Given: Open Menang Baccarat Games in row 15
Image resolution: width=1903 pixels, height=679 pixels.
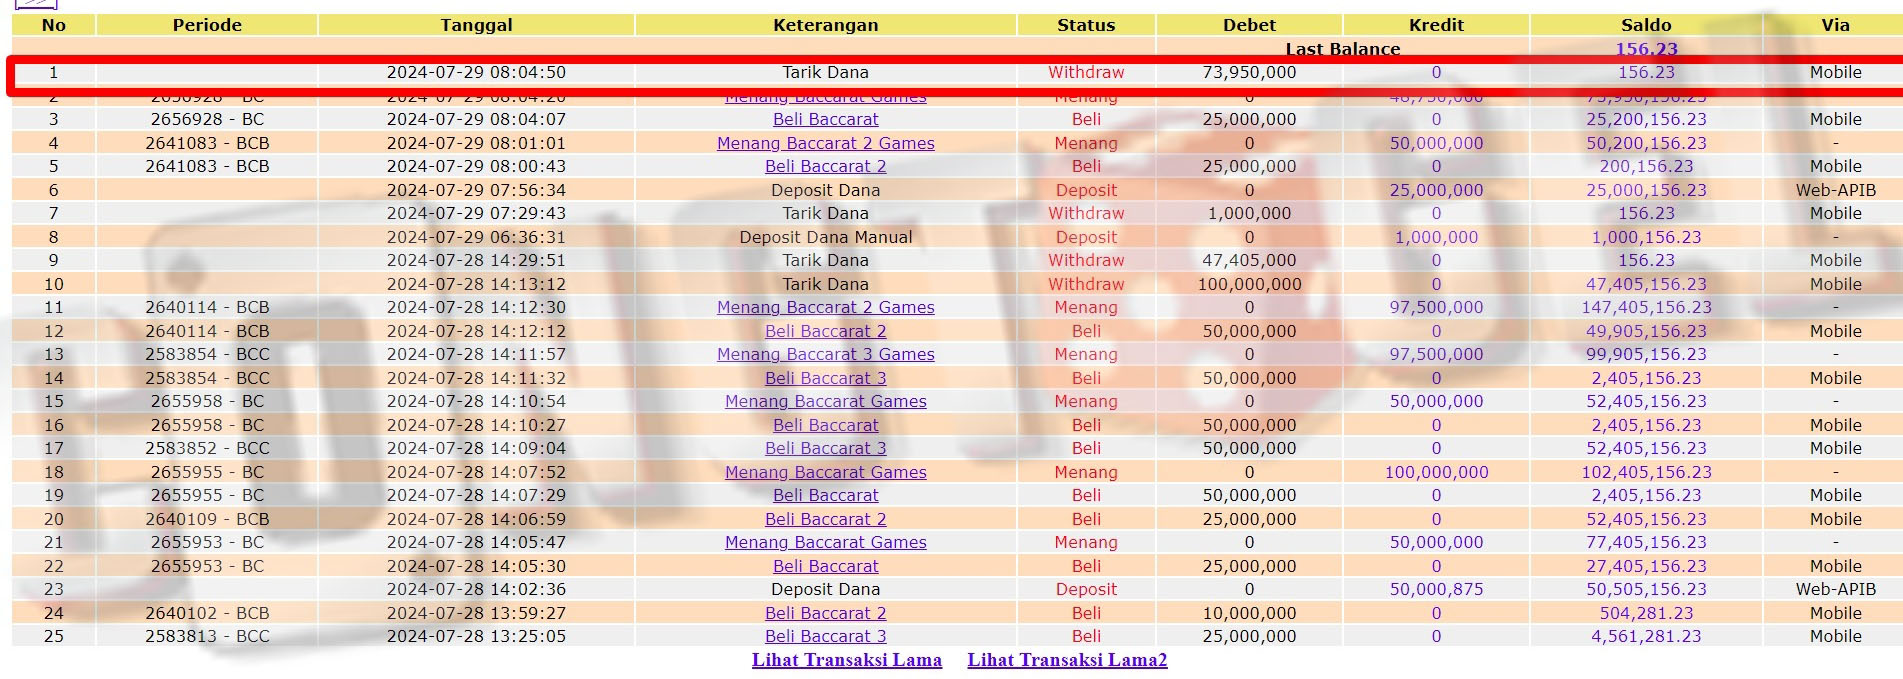Looking at the screenshot, I should tap(825, 401).
